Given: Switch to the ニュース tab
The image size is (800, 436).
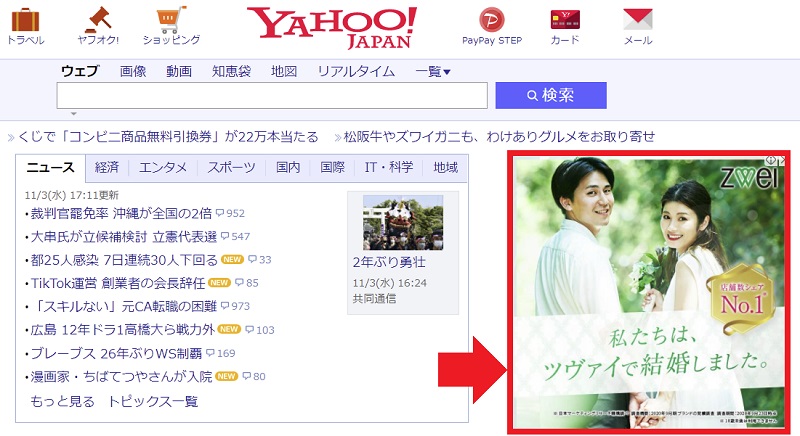Looking at the screenshot, I should (x=51, y=167).
